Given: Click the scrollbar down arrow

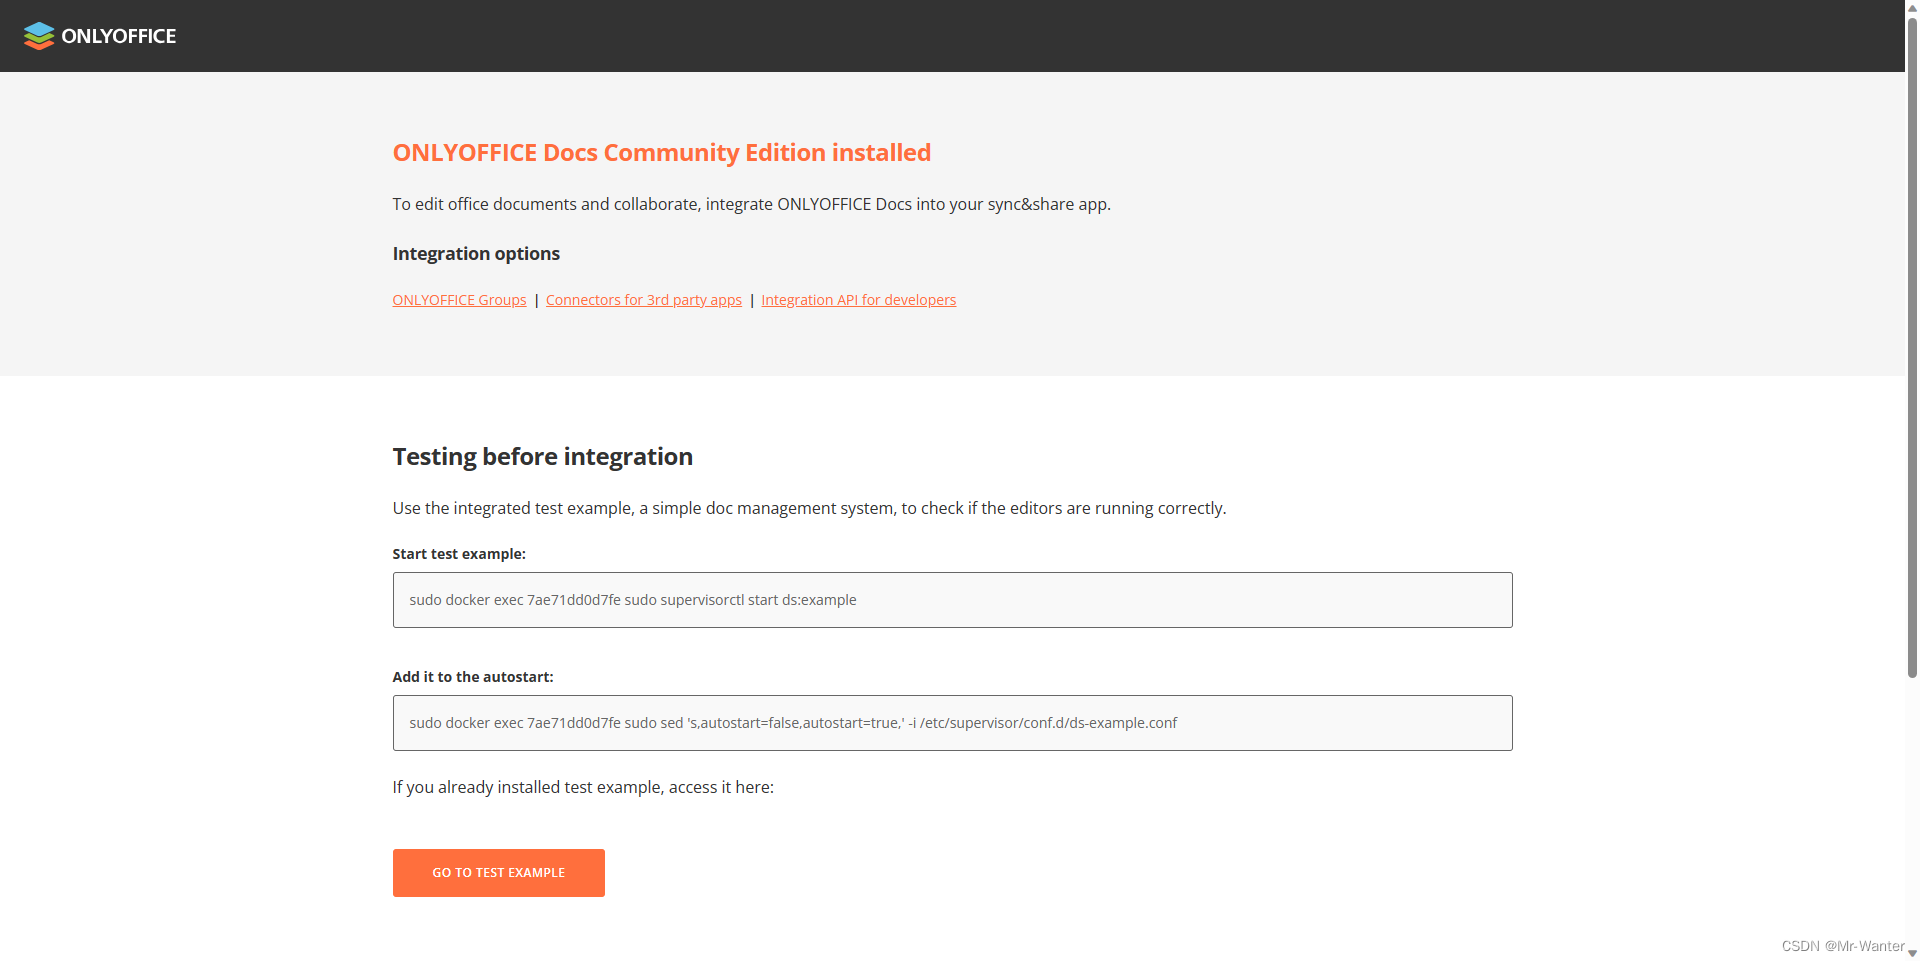Looking at the screenshot, I should [1913, 954].
